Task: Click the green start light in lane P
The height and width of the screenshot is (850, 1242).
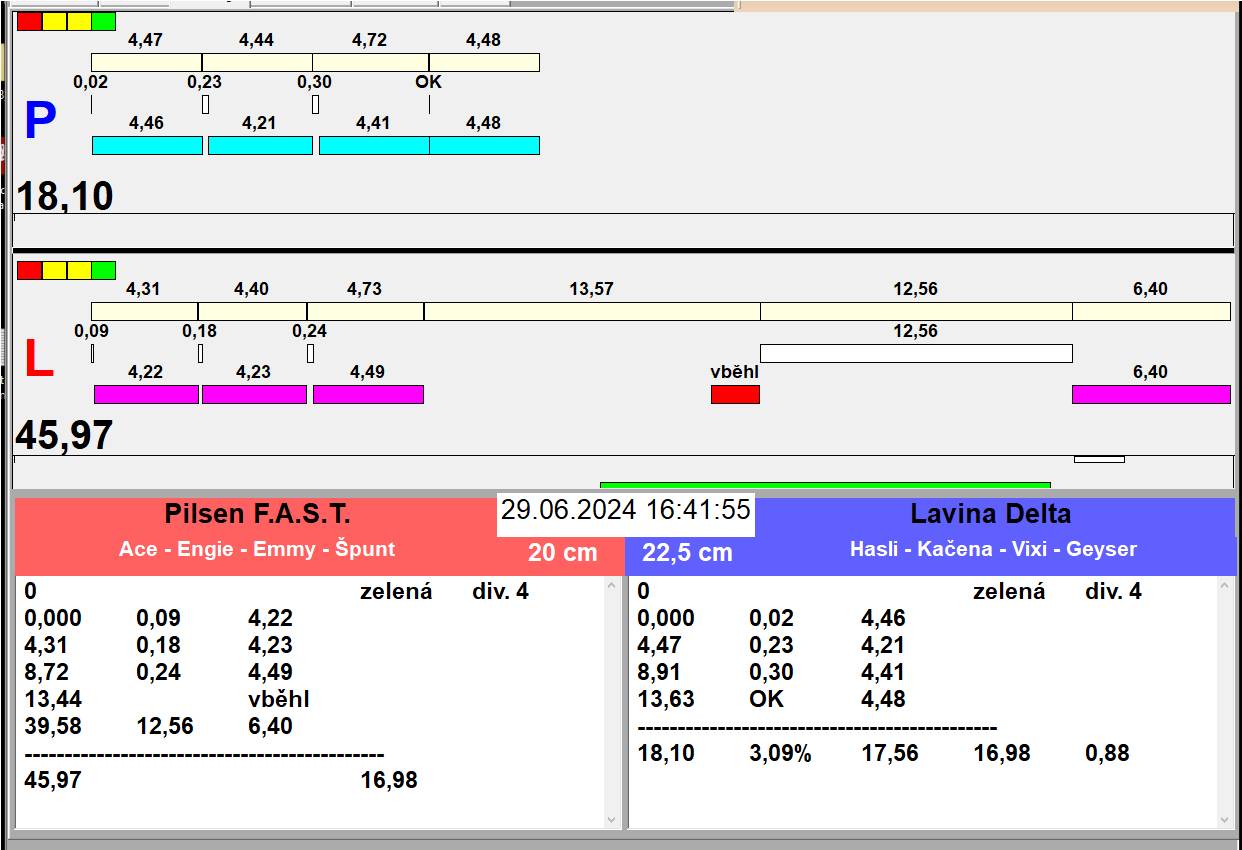Action: 103,21
